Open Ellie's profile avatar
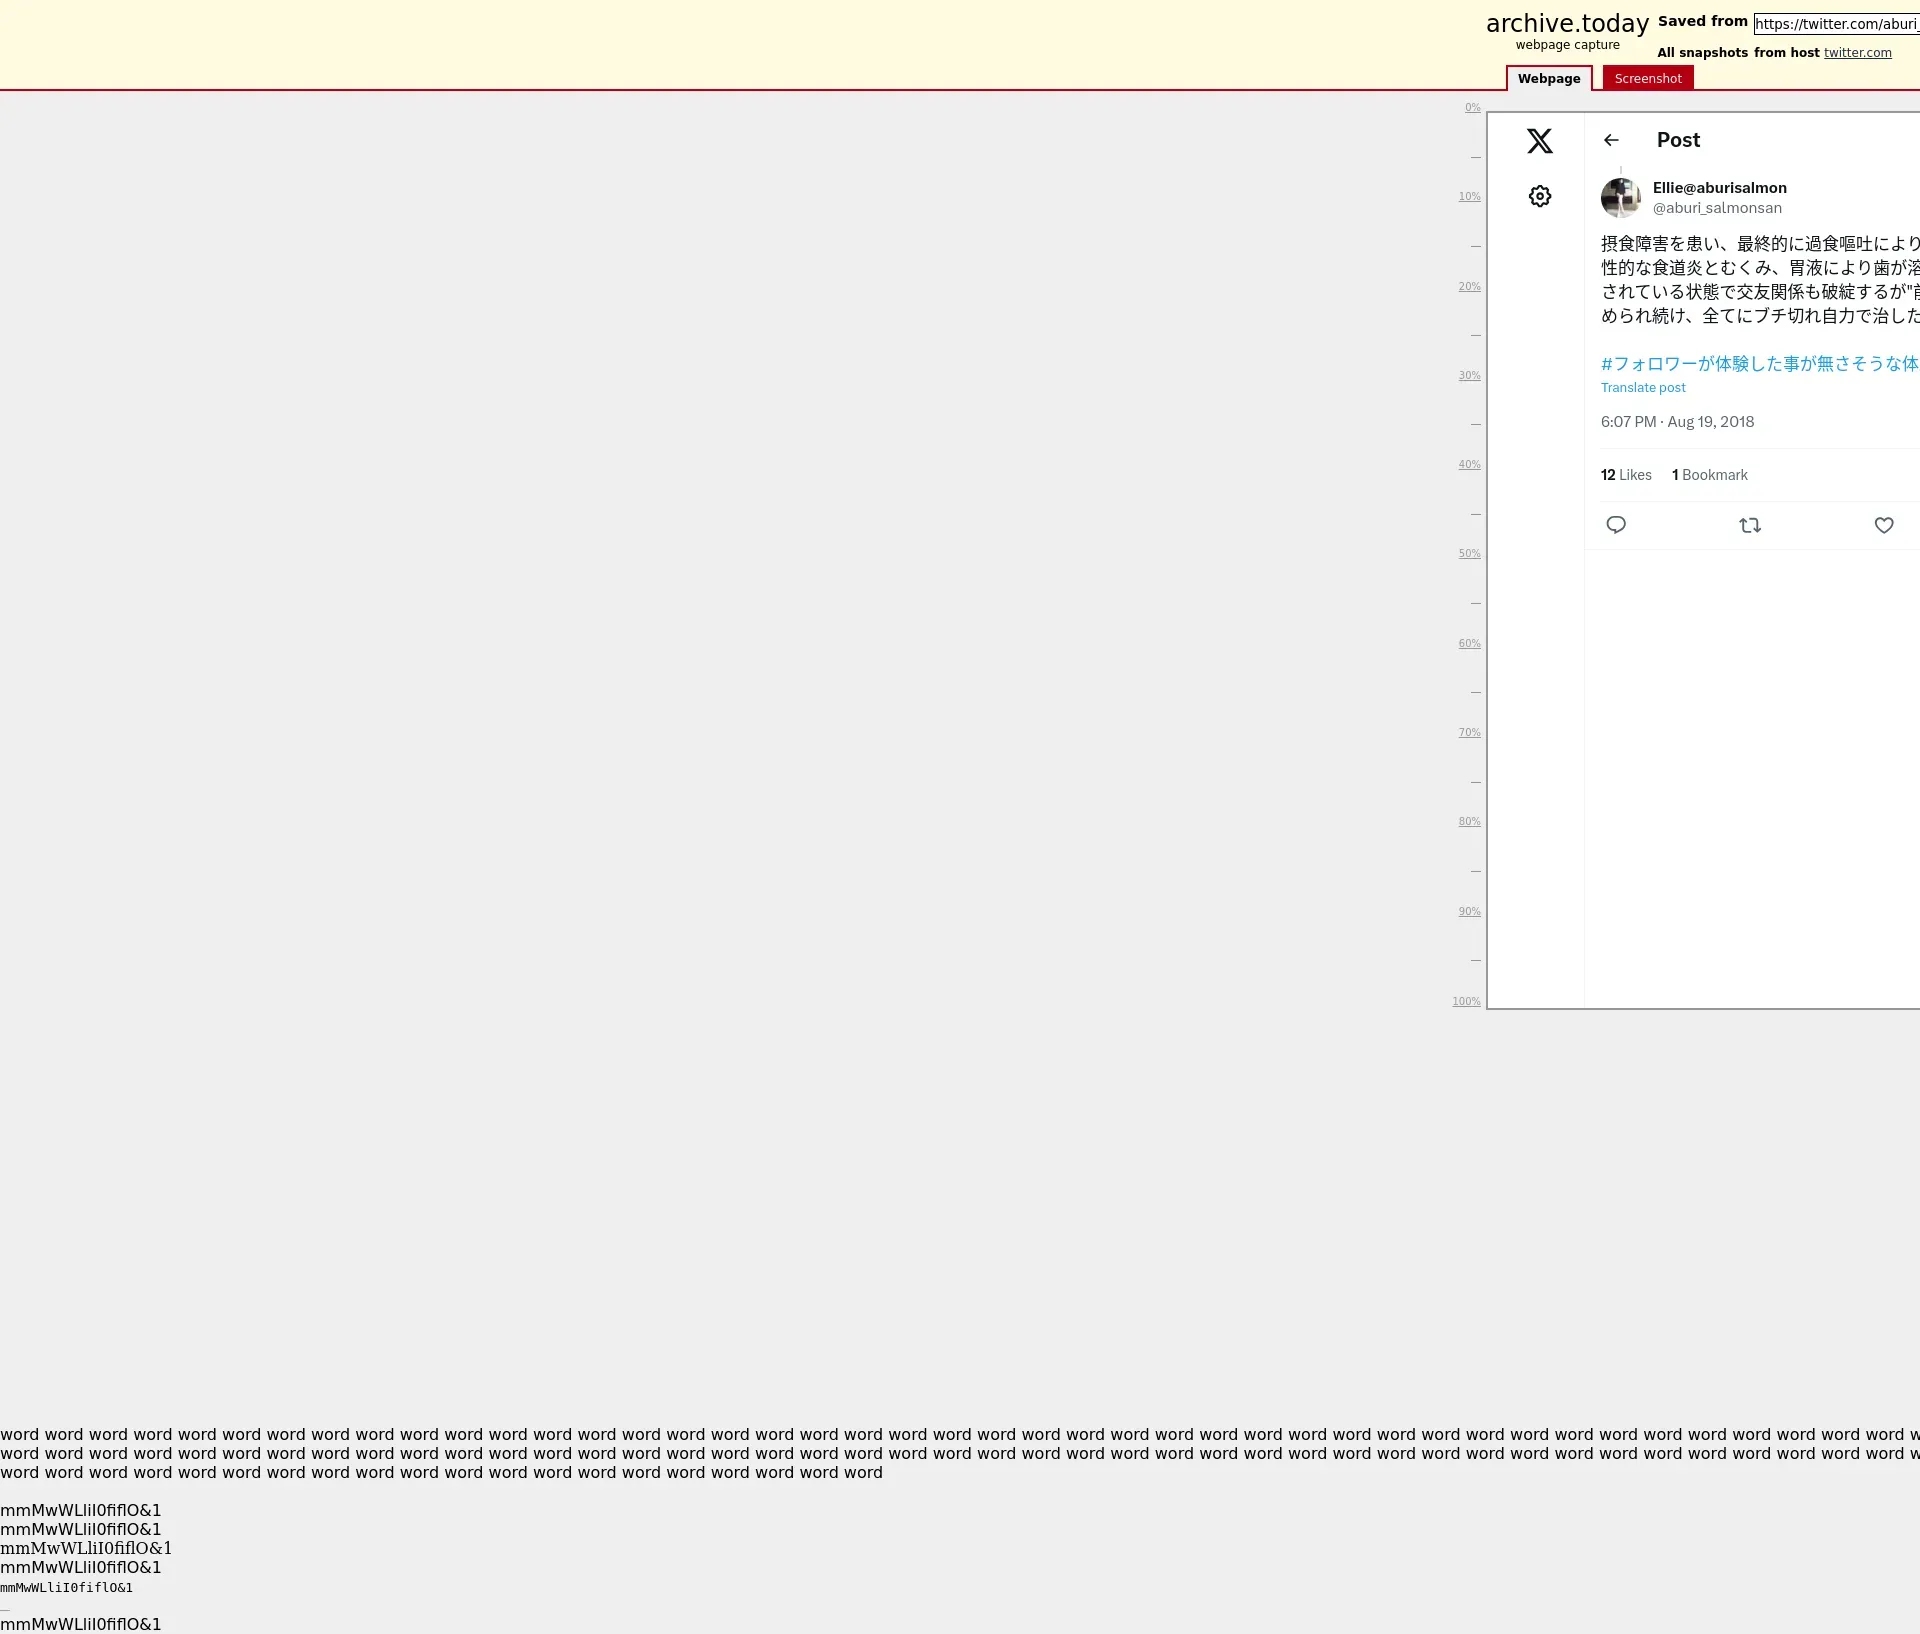Image resolution: width=1920 pixels, height=1634 pixels. tap(1620, 198)
